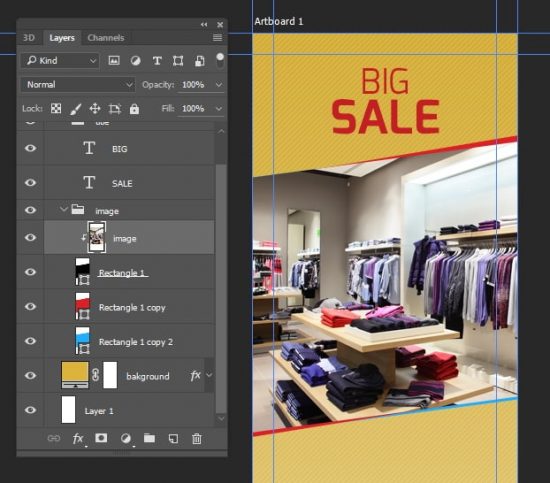
Task: Click Layers panel scrollbar up arrow
Action: pos(221,132)
